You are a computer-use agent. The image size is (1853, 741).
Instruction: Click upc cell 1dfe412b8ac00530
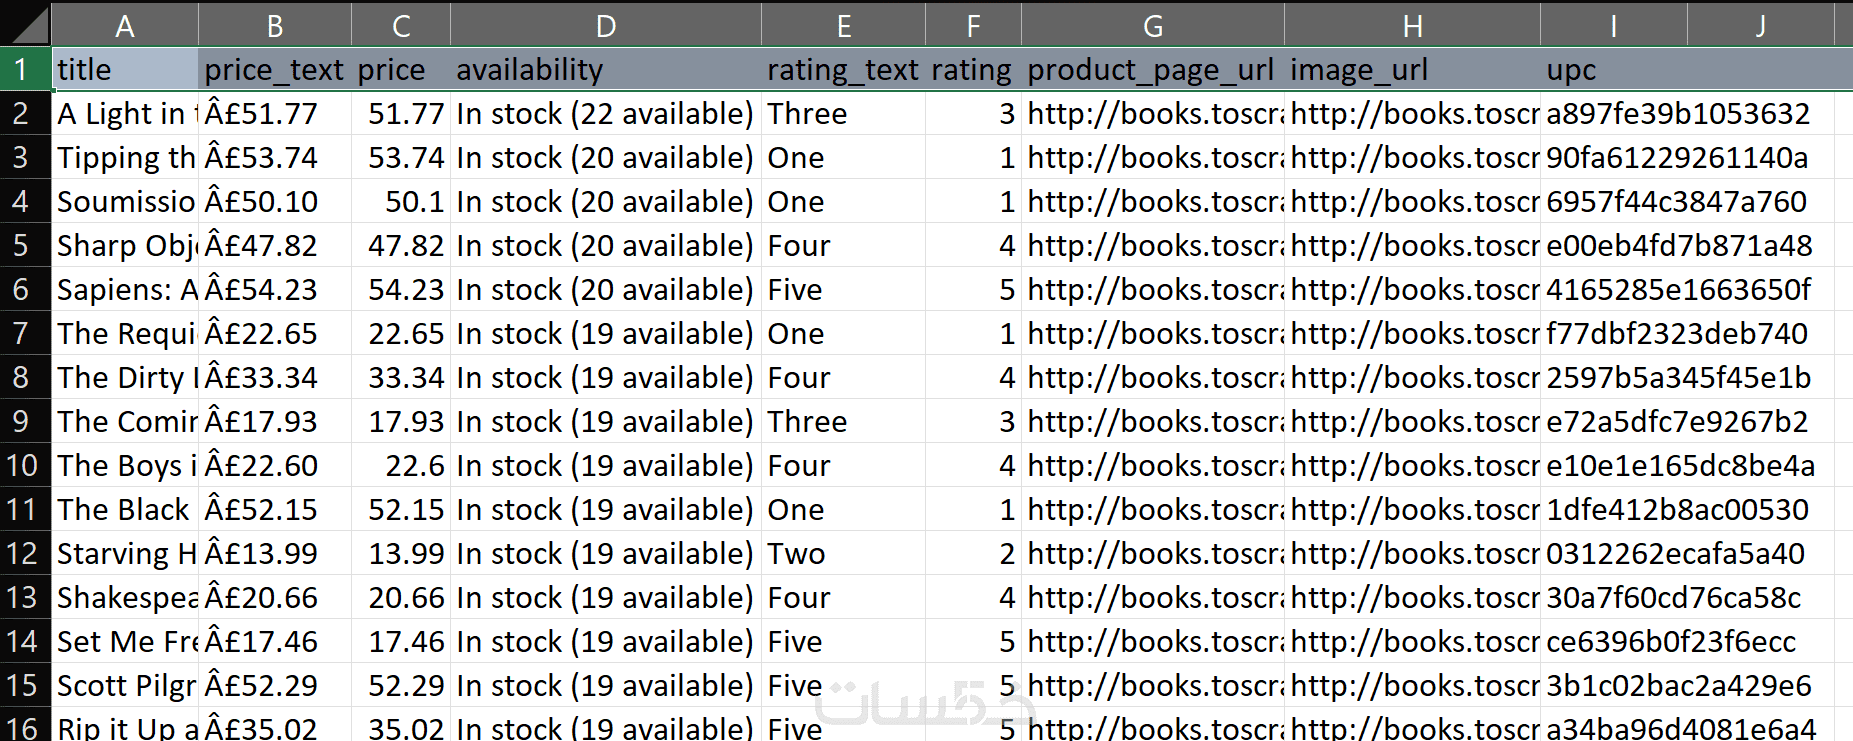1678,510
